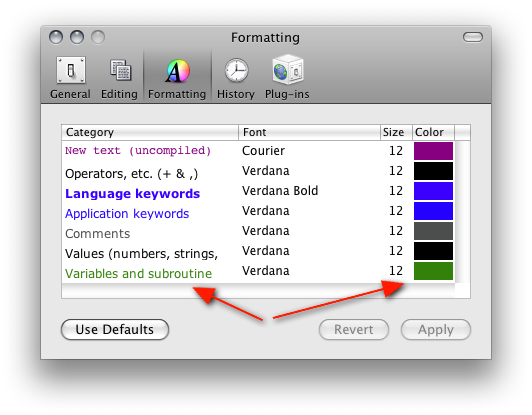Click the Revert button

point(354,329)
